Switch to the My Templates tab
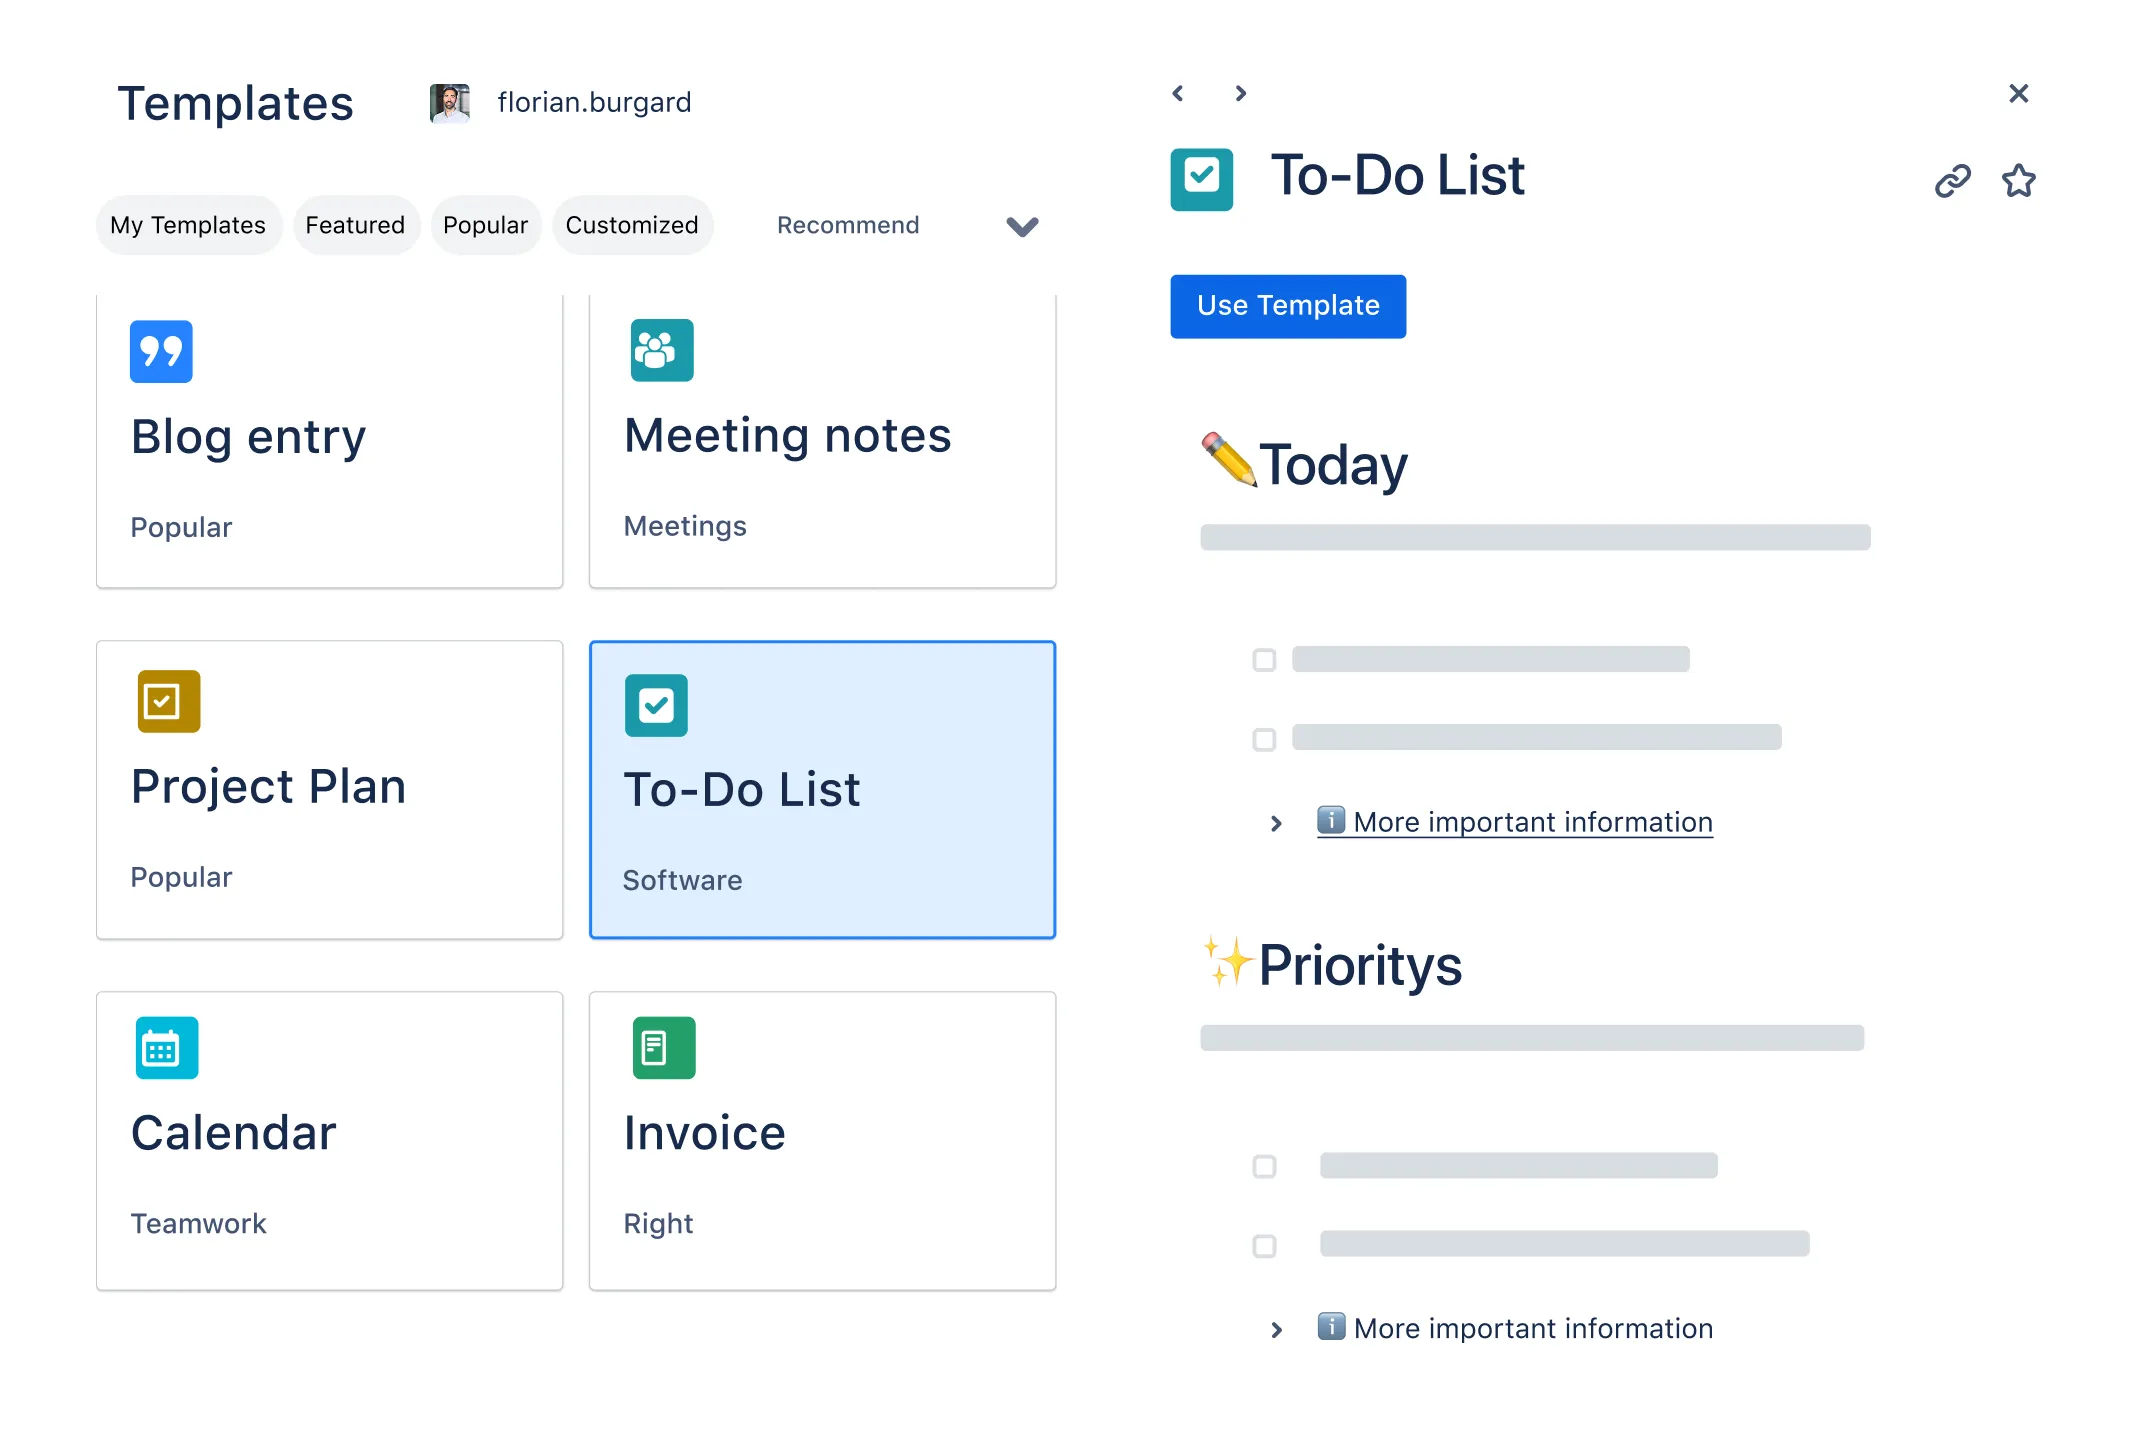 click(188, 225)
